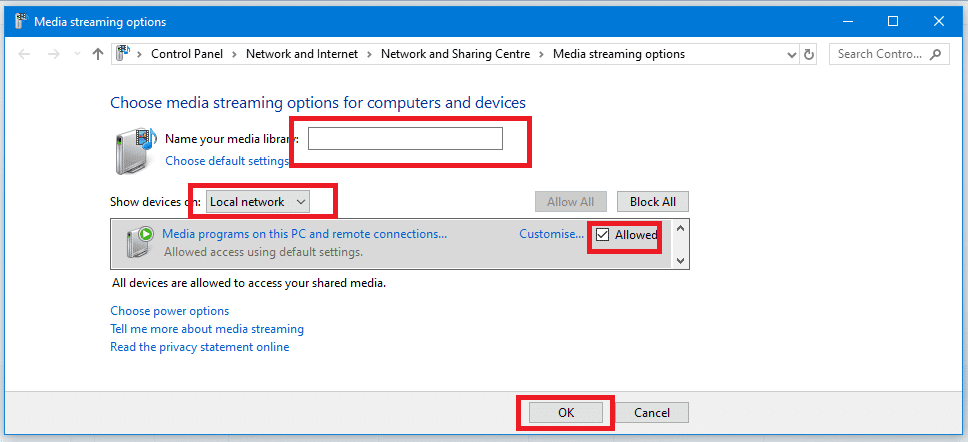Open the Local network dropdown
The width and height of the screenshot is (968, 442).
click(x=258, y=202)
